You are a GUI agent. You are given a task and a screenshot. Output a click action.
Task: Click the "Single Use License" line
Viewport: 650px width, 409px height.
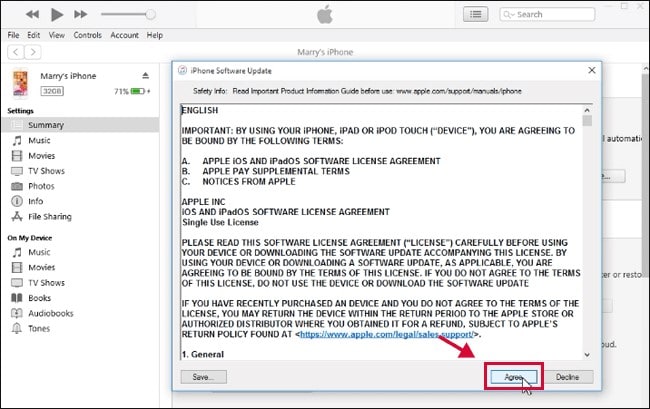click(x=220, y=223)
